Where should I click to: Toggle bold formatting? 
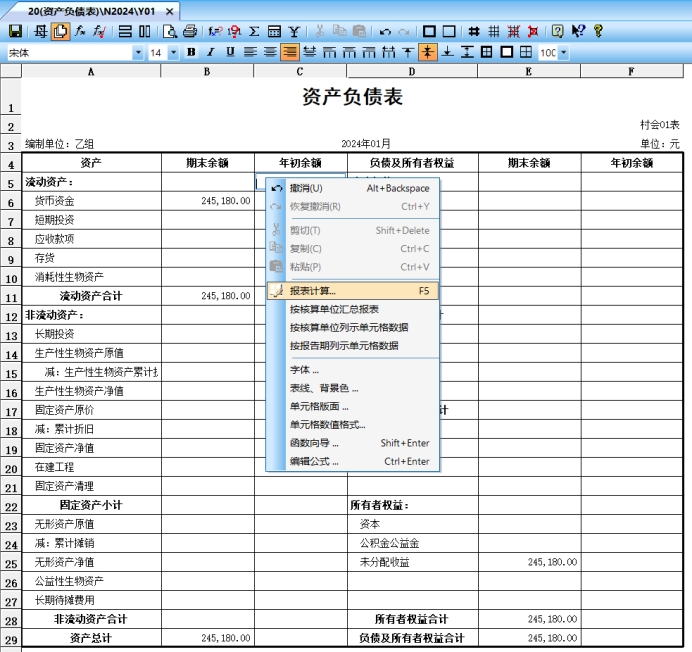[190, 52]
